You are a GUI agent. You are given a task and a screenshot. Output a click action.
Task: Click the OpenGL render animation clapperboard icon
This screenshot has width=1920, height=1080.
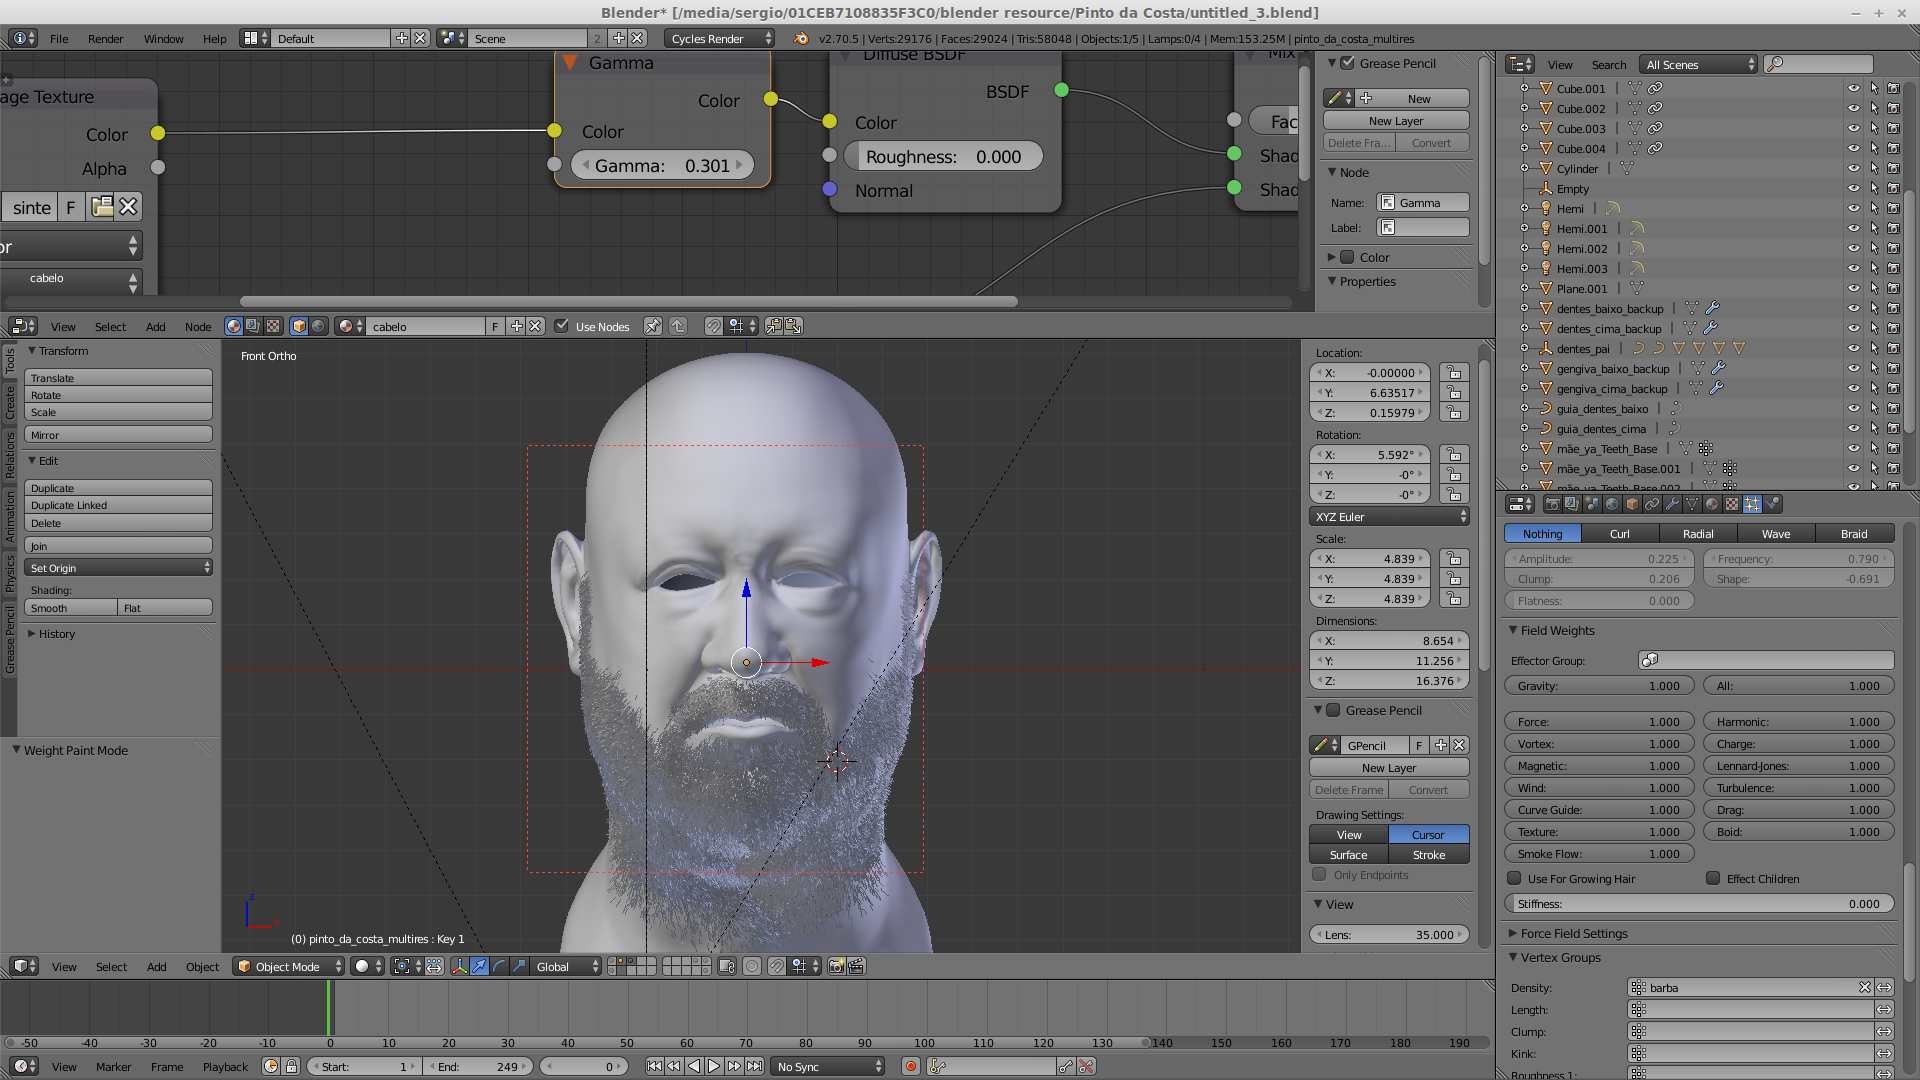coord(857,966)
